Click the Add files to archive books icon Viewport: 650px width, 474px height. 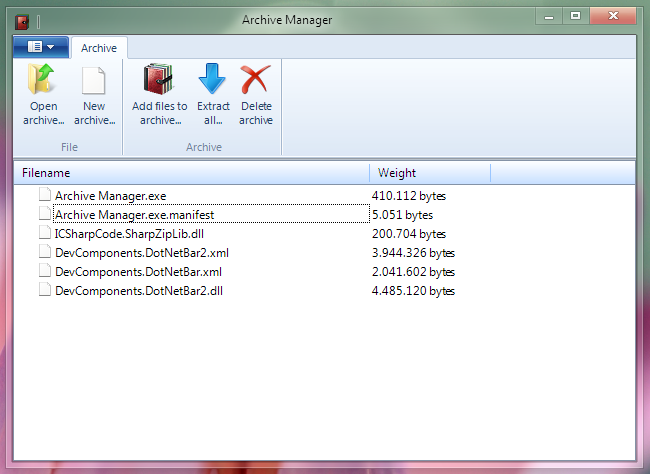click(158, 79)
